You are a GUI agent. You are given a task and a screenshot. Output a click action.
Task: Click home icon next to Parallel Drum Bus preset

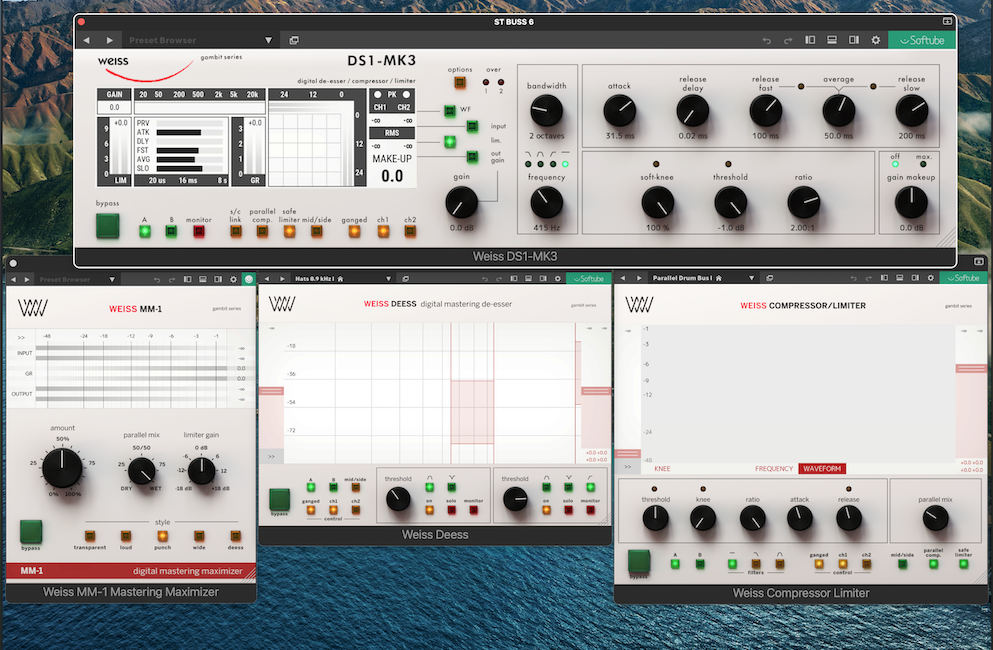click(718, 277)
